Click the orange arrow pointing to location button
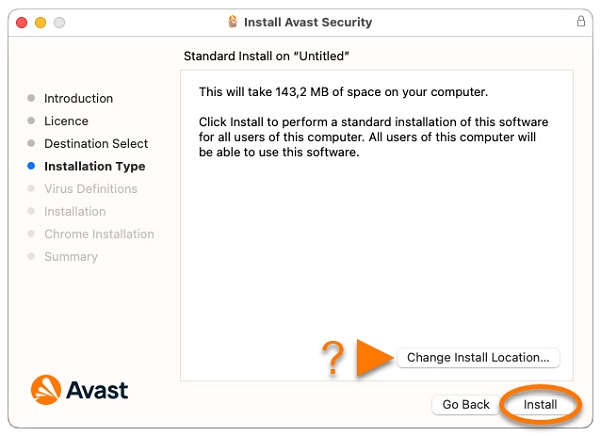The image size is (600, 436). click(375, 358)
